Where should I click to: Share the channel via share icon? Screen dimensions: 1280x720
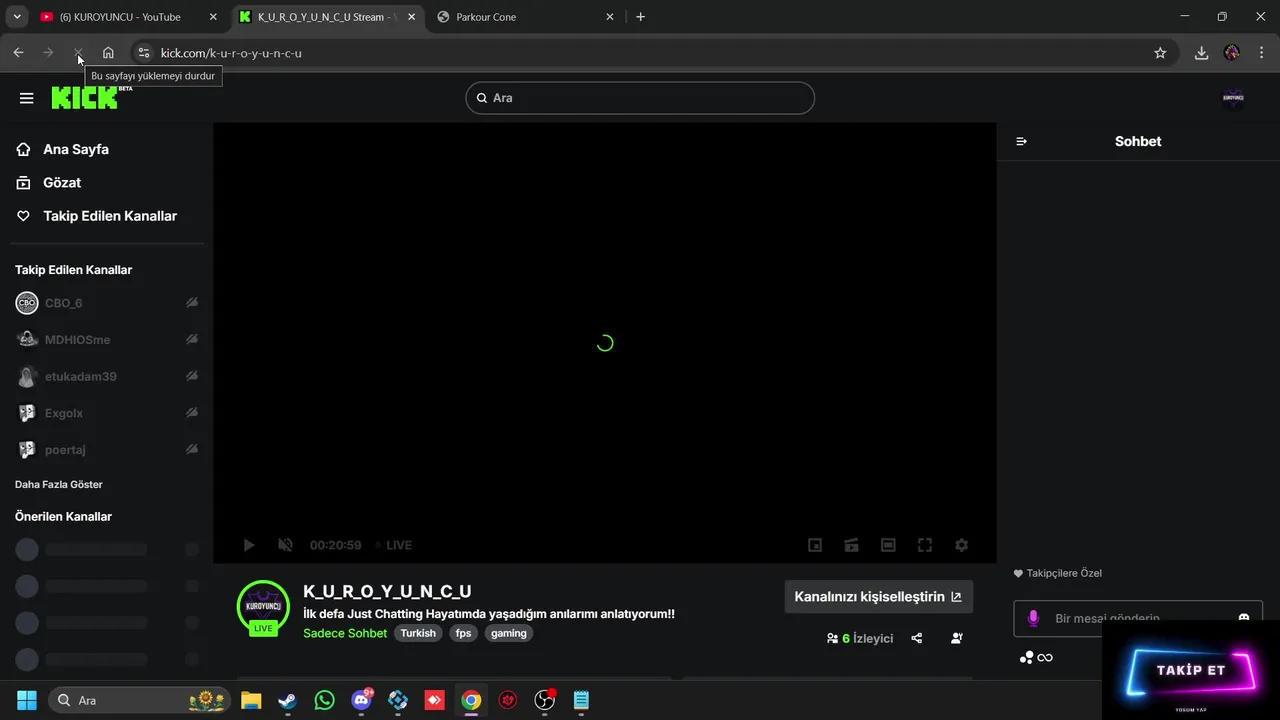click(917, 638)
